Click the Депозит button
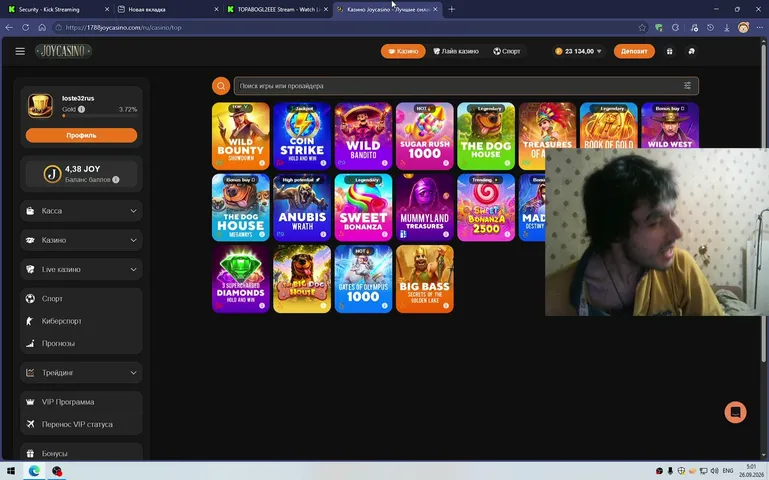This screenshot has width=769, height=480. (x=634, y=51)
